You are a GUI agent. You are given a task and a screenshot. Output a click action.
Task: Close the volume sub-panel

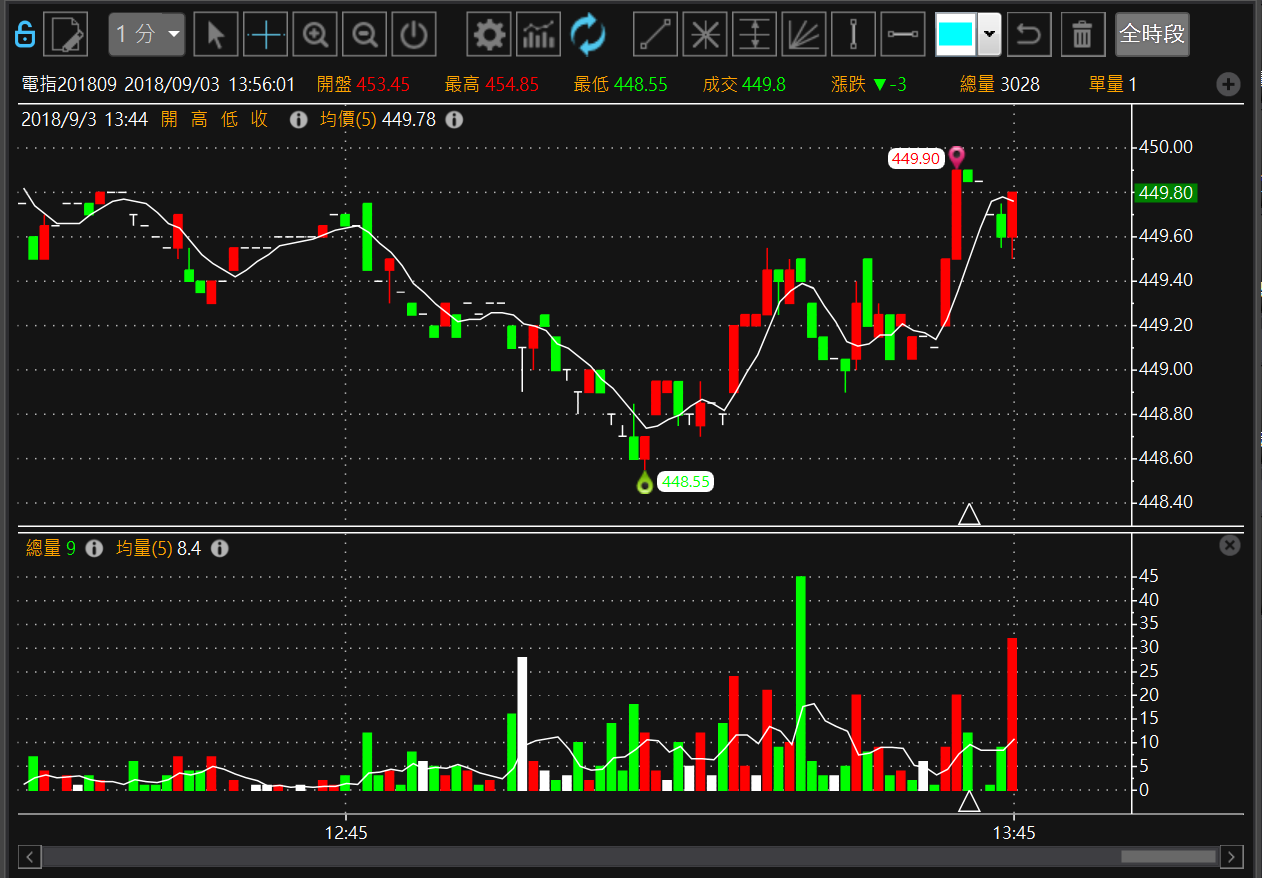point(1230,545)
